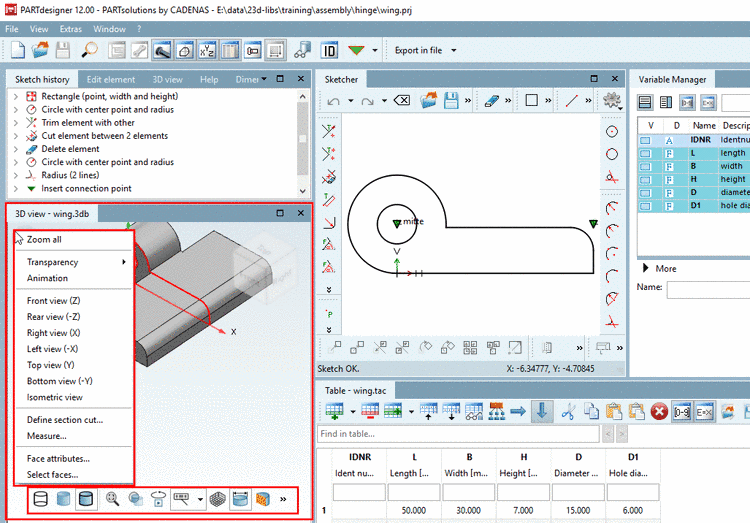The height and width of the screenshot is (523, 750).
Task: Choose Define section cut... menu entry
Action: pos(74,420)
